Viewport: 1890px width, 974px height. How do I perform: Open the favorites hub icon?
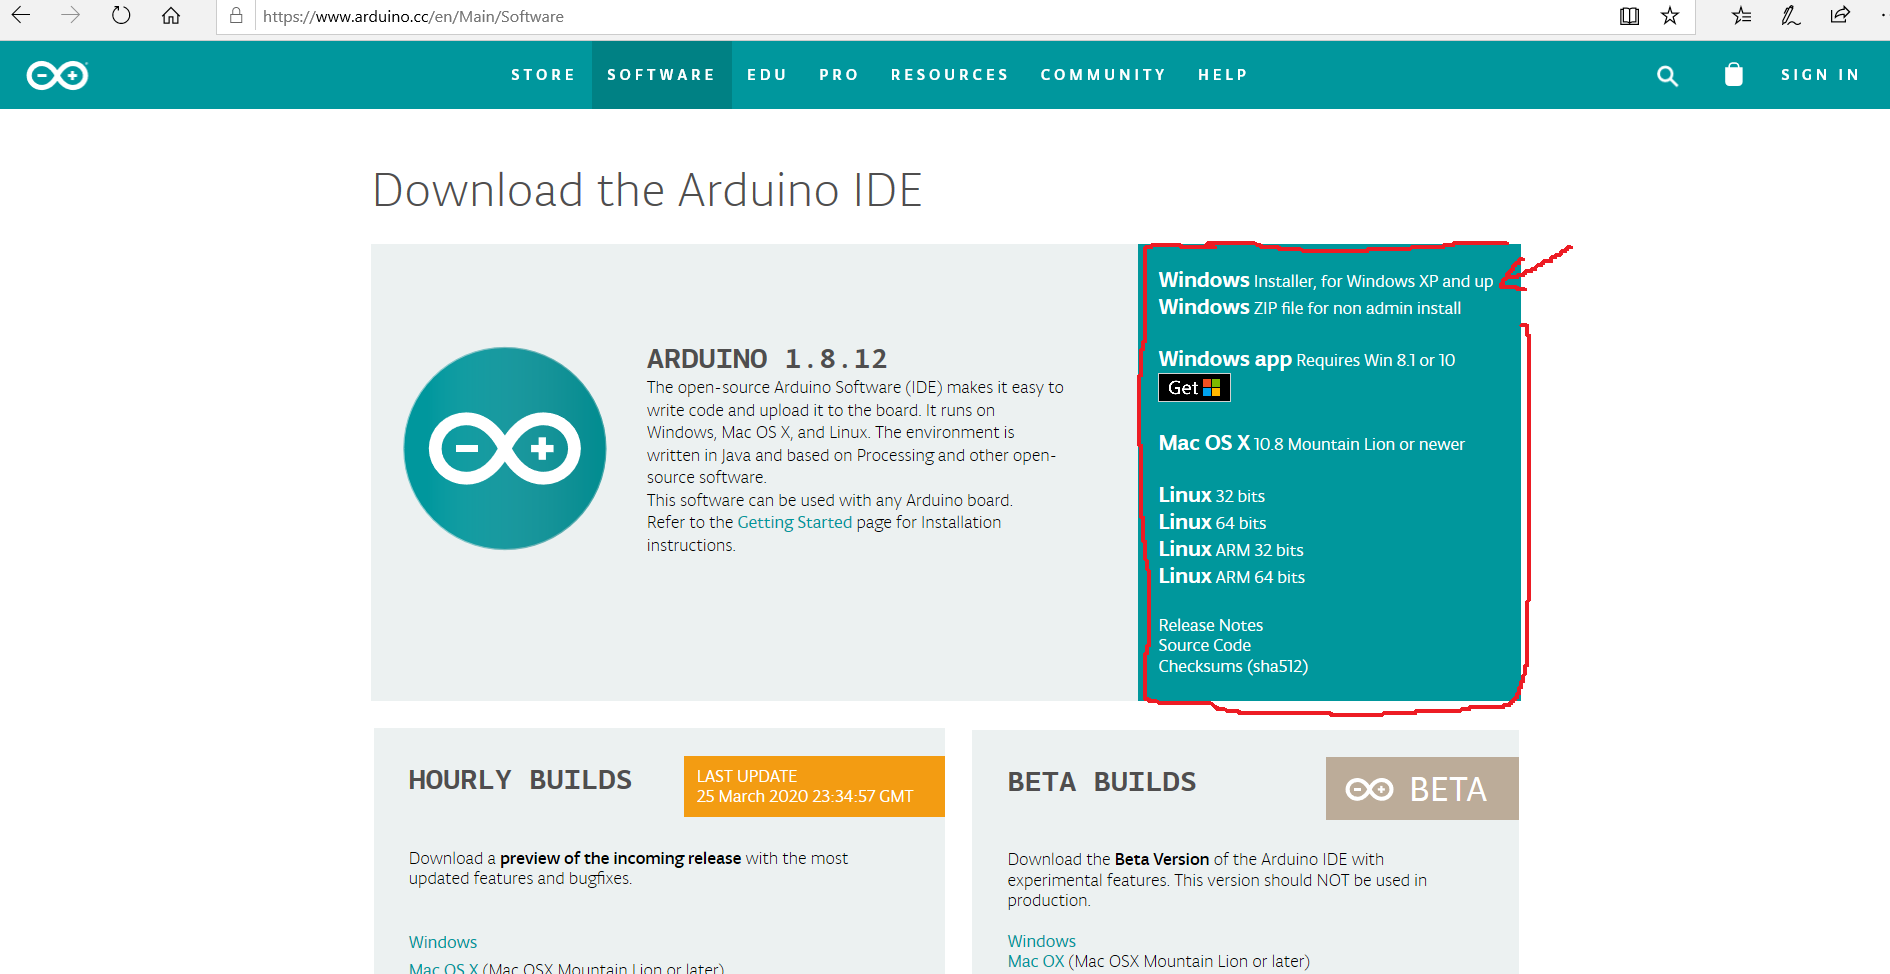1742,16
